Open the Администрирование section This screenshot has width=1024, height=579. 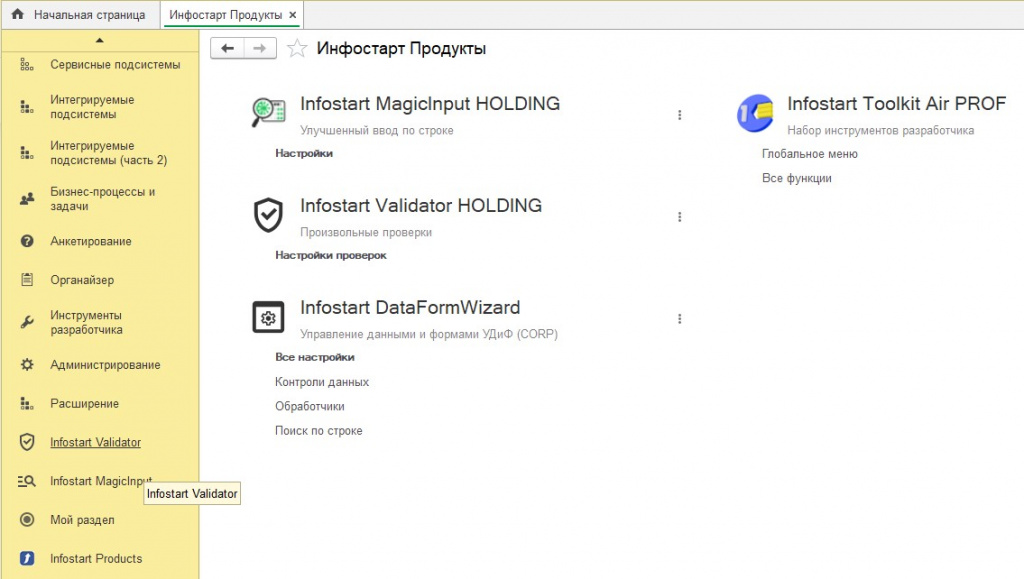point(105,365)
